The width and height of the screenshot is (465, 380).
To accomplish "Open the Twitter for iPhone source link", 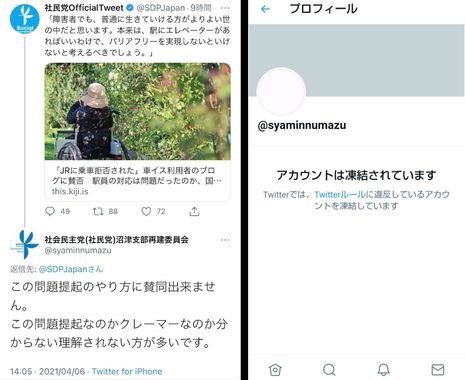I will pos(127,371).
